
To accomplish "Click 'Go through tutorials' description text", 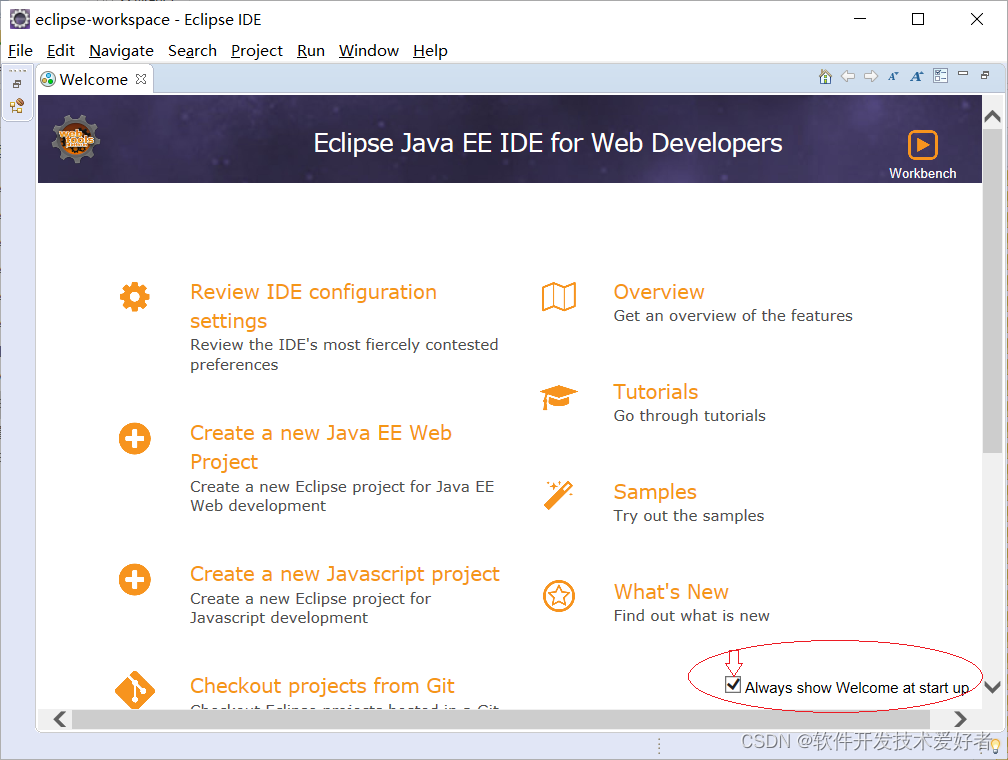I will (689, 416).
